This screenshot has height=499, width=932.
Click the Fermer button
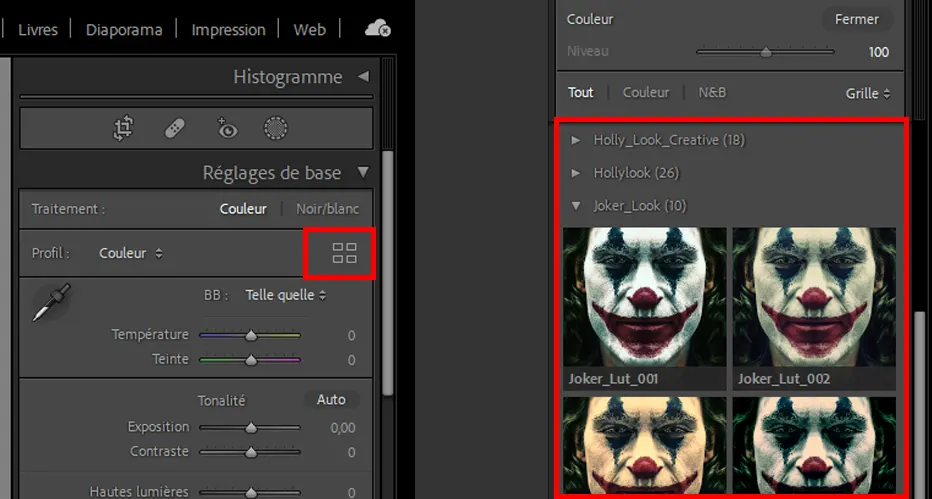tap(857, 19)
